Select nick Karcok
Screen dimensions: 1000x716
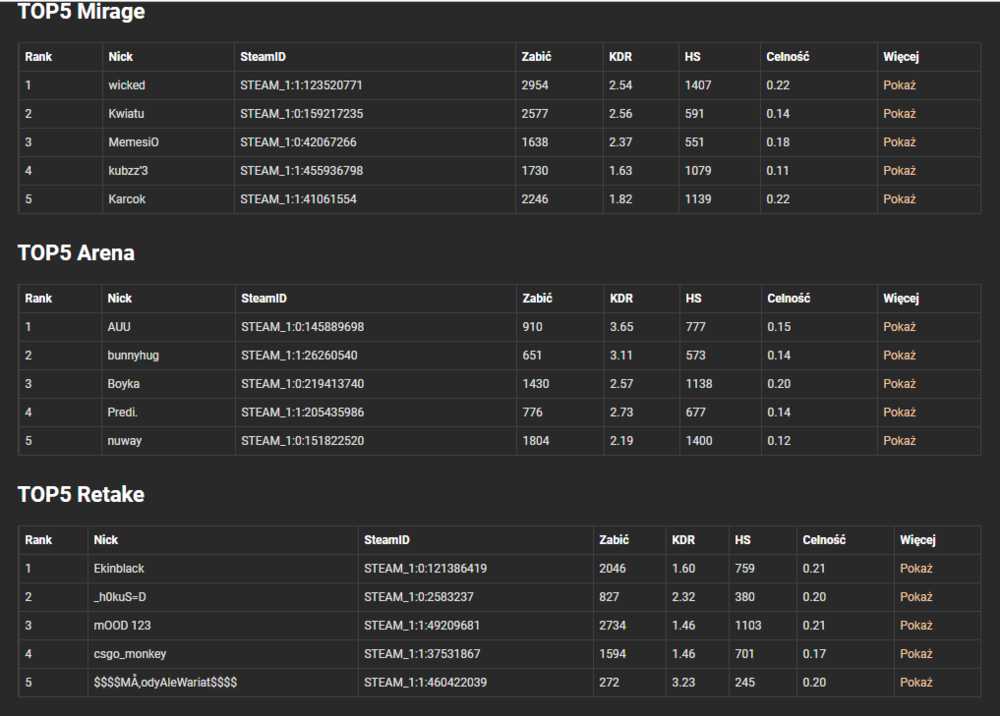pos(126,200)
